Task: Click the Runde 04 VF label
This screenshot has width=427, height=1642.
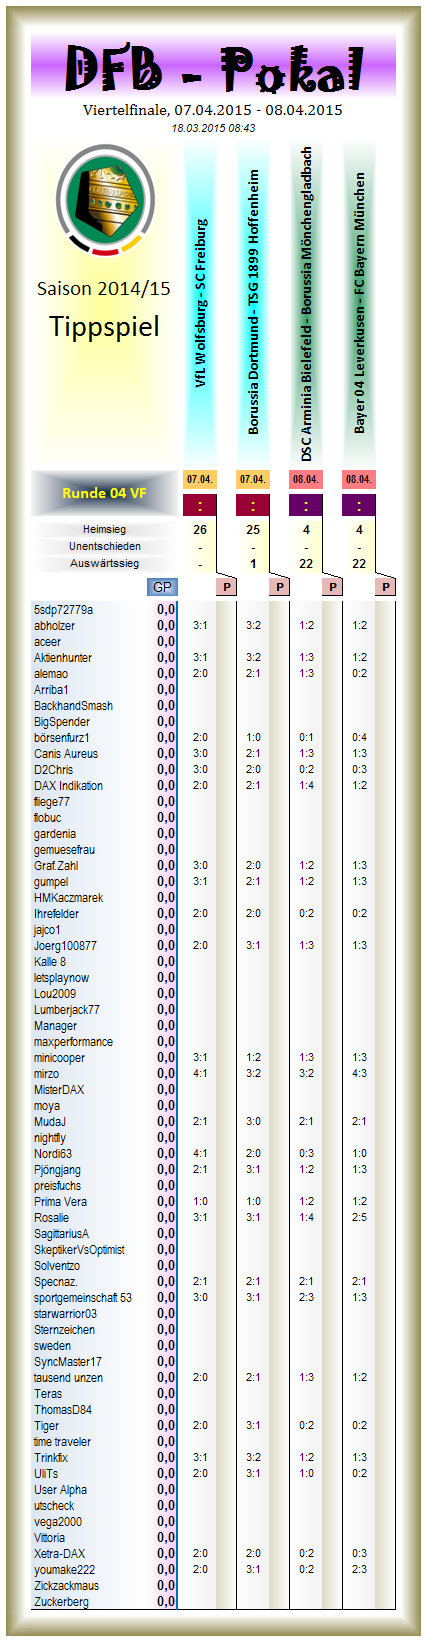Action: click(104, 493)
